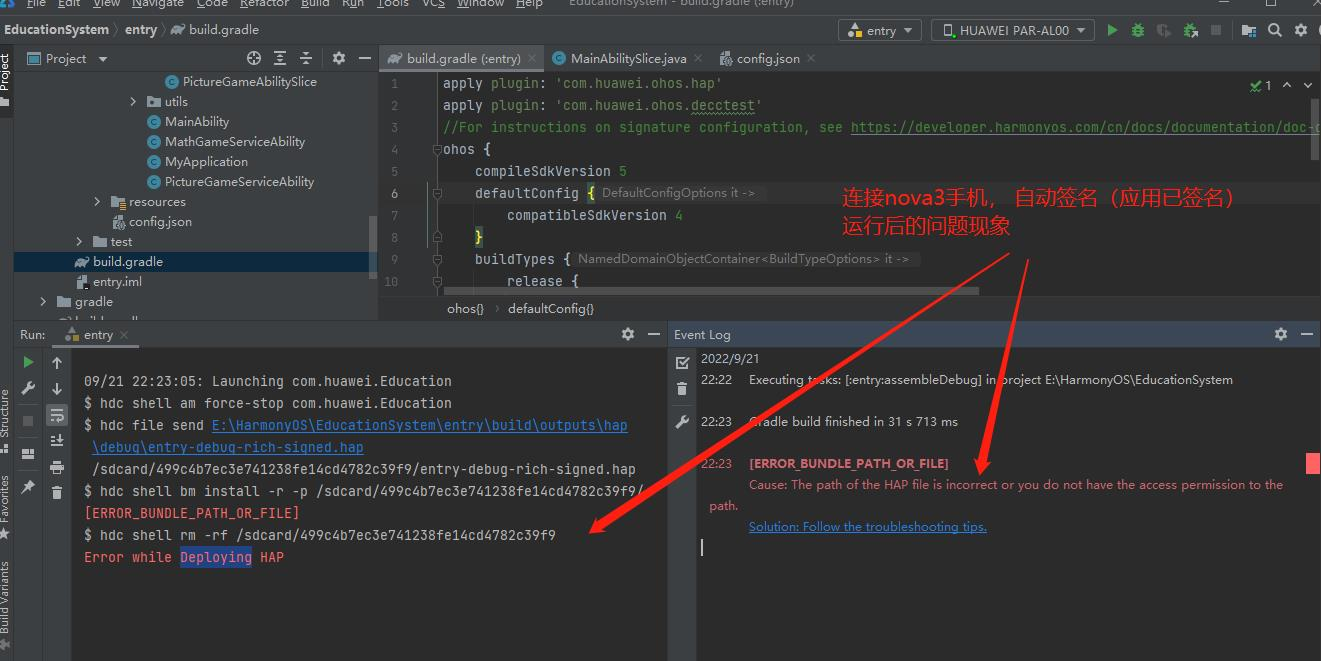The image size is (1321, 661).
Task: Start debugging with the green bug icon
Action: tap(1138, 31)
